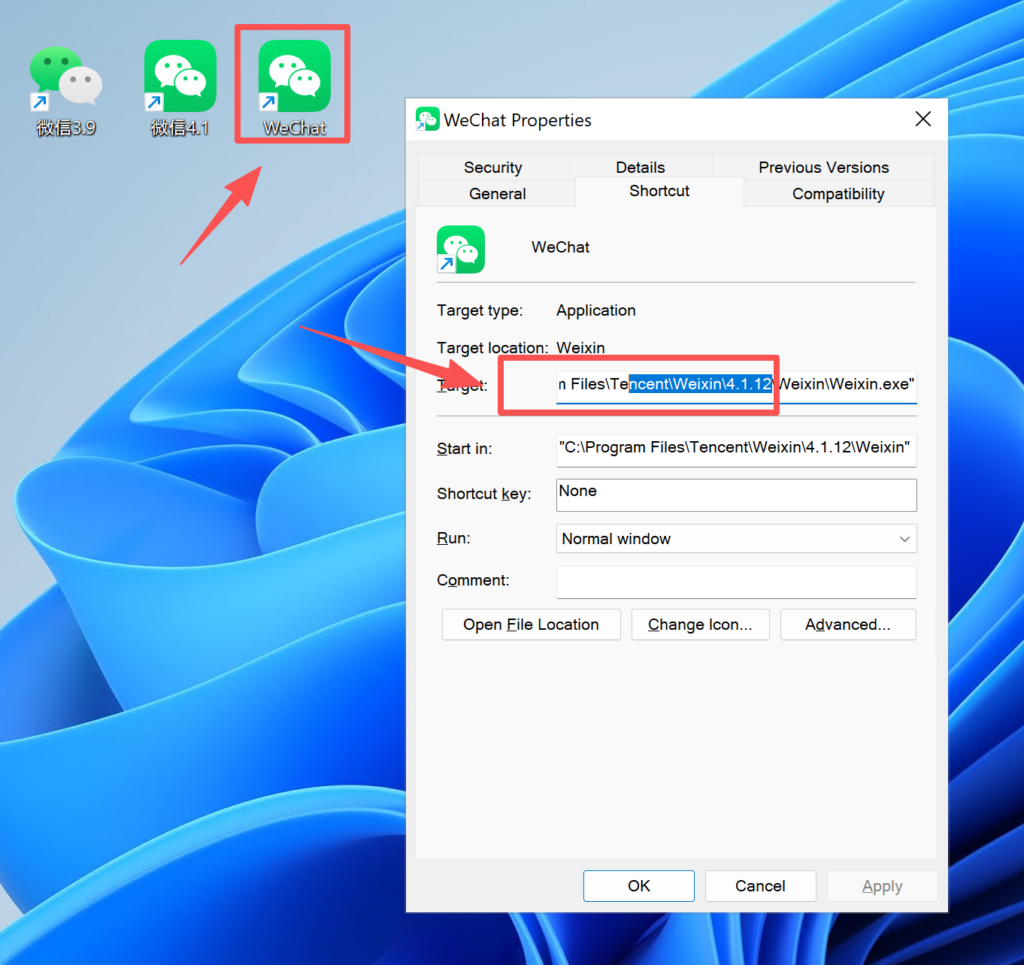Image resolution: width=1024 pixels, height=965 pixels.
Task: Click the Application target type value
Action: pyautogui.click(x=596, y=310)
